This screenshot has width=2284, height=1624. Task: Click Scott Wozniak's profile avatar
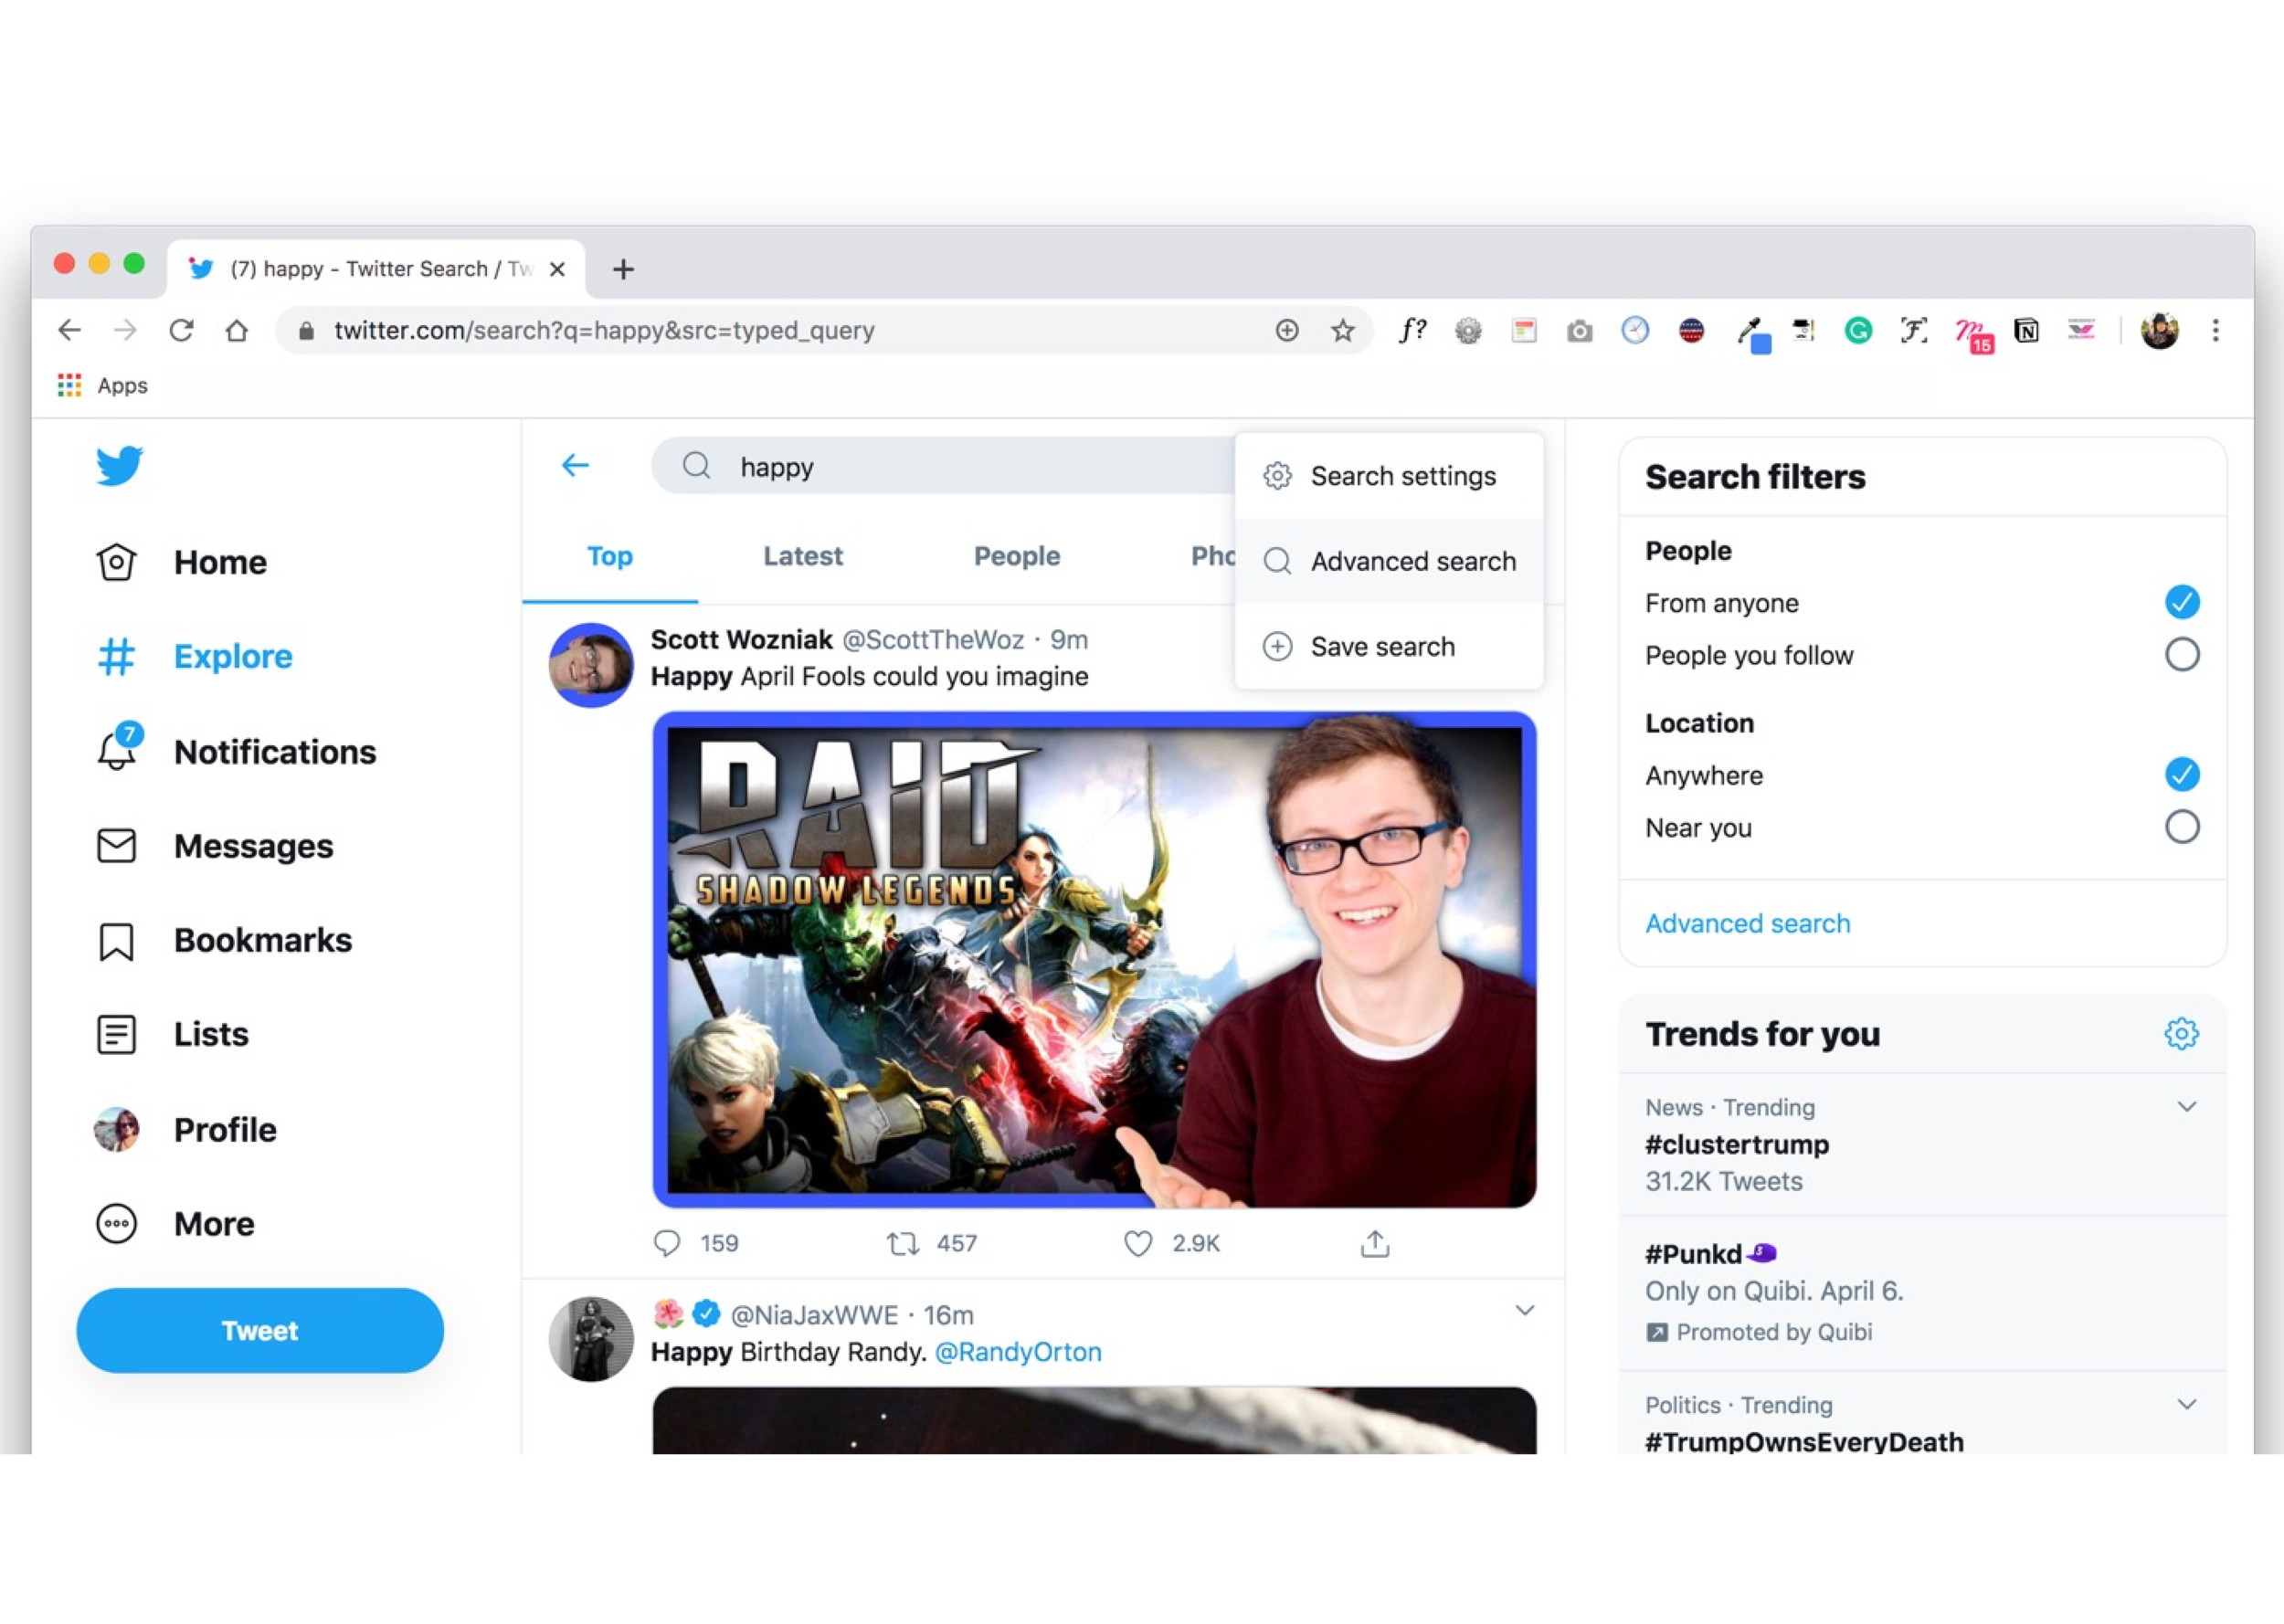591,665
